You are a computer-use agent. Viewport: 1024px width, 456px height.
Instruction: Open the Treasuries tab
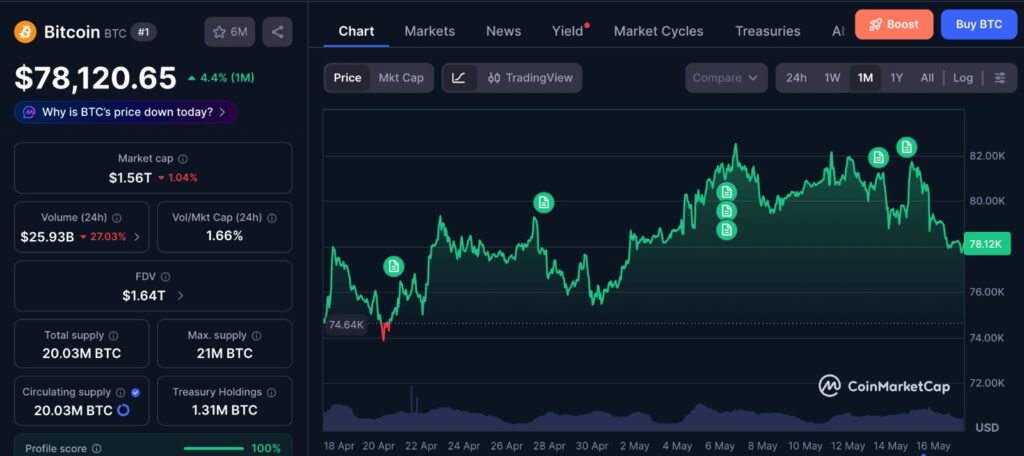point(767,31)
